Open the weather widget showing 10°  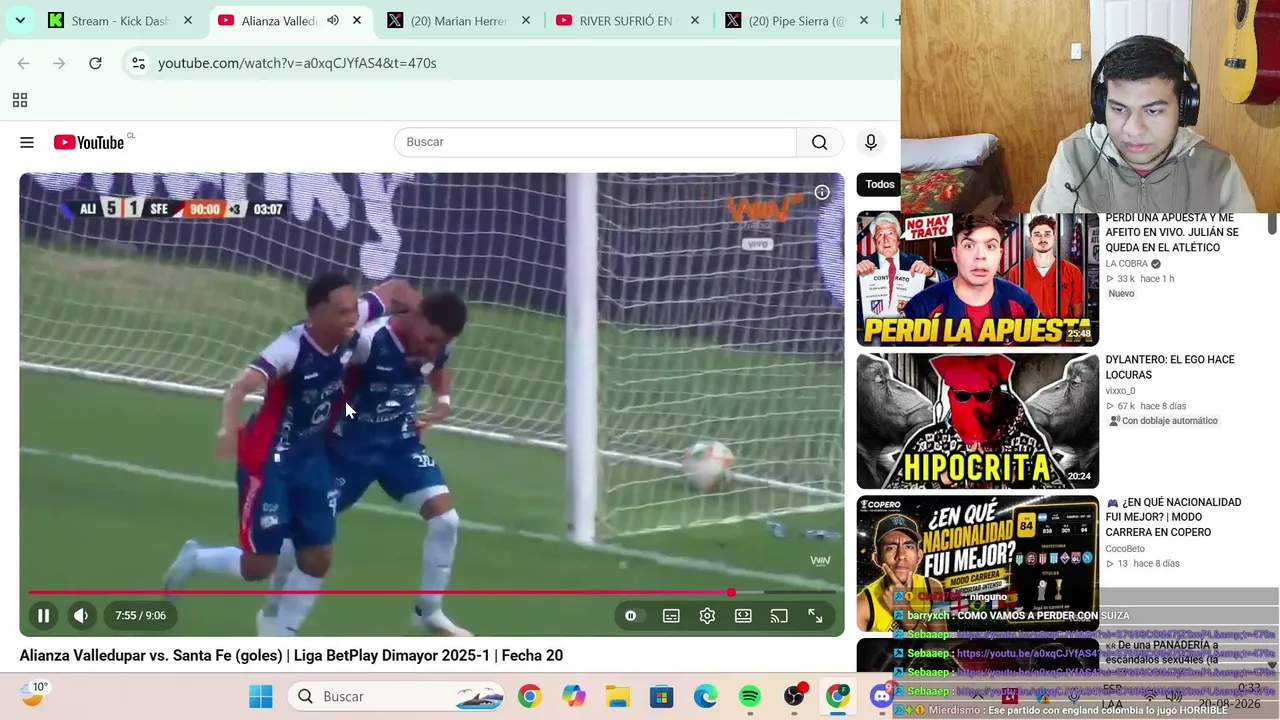point(34,693)
